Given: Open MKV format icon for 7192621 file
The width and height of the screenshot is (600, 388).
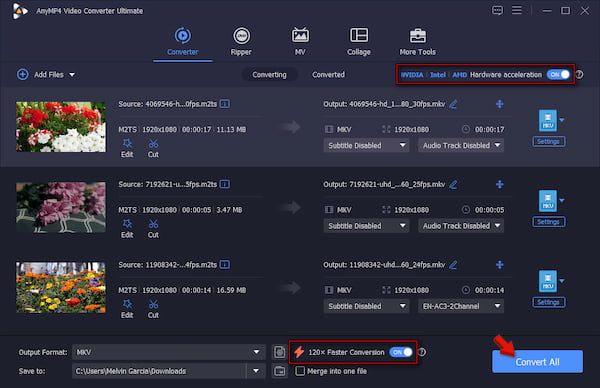Looking at the screenshot, I should 548,201.
